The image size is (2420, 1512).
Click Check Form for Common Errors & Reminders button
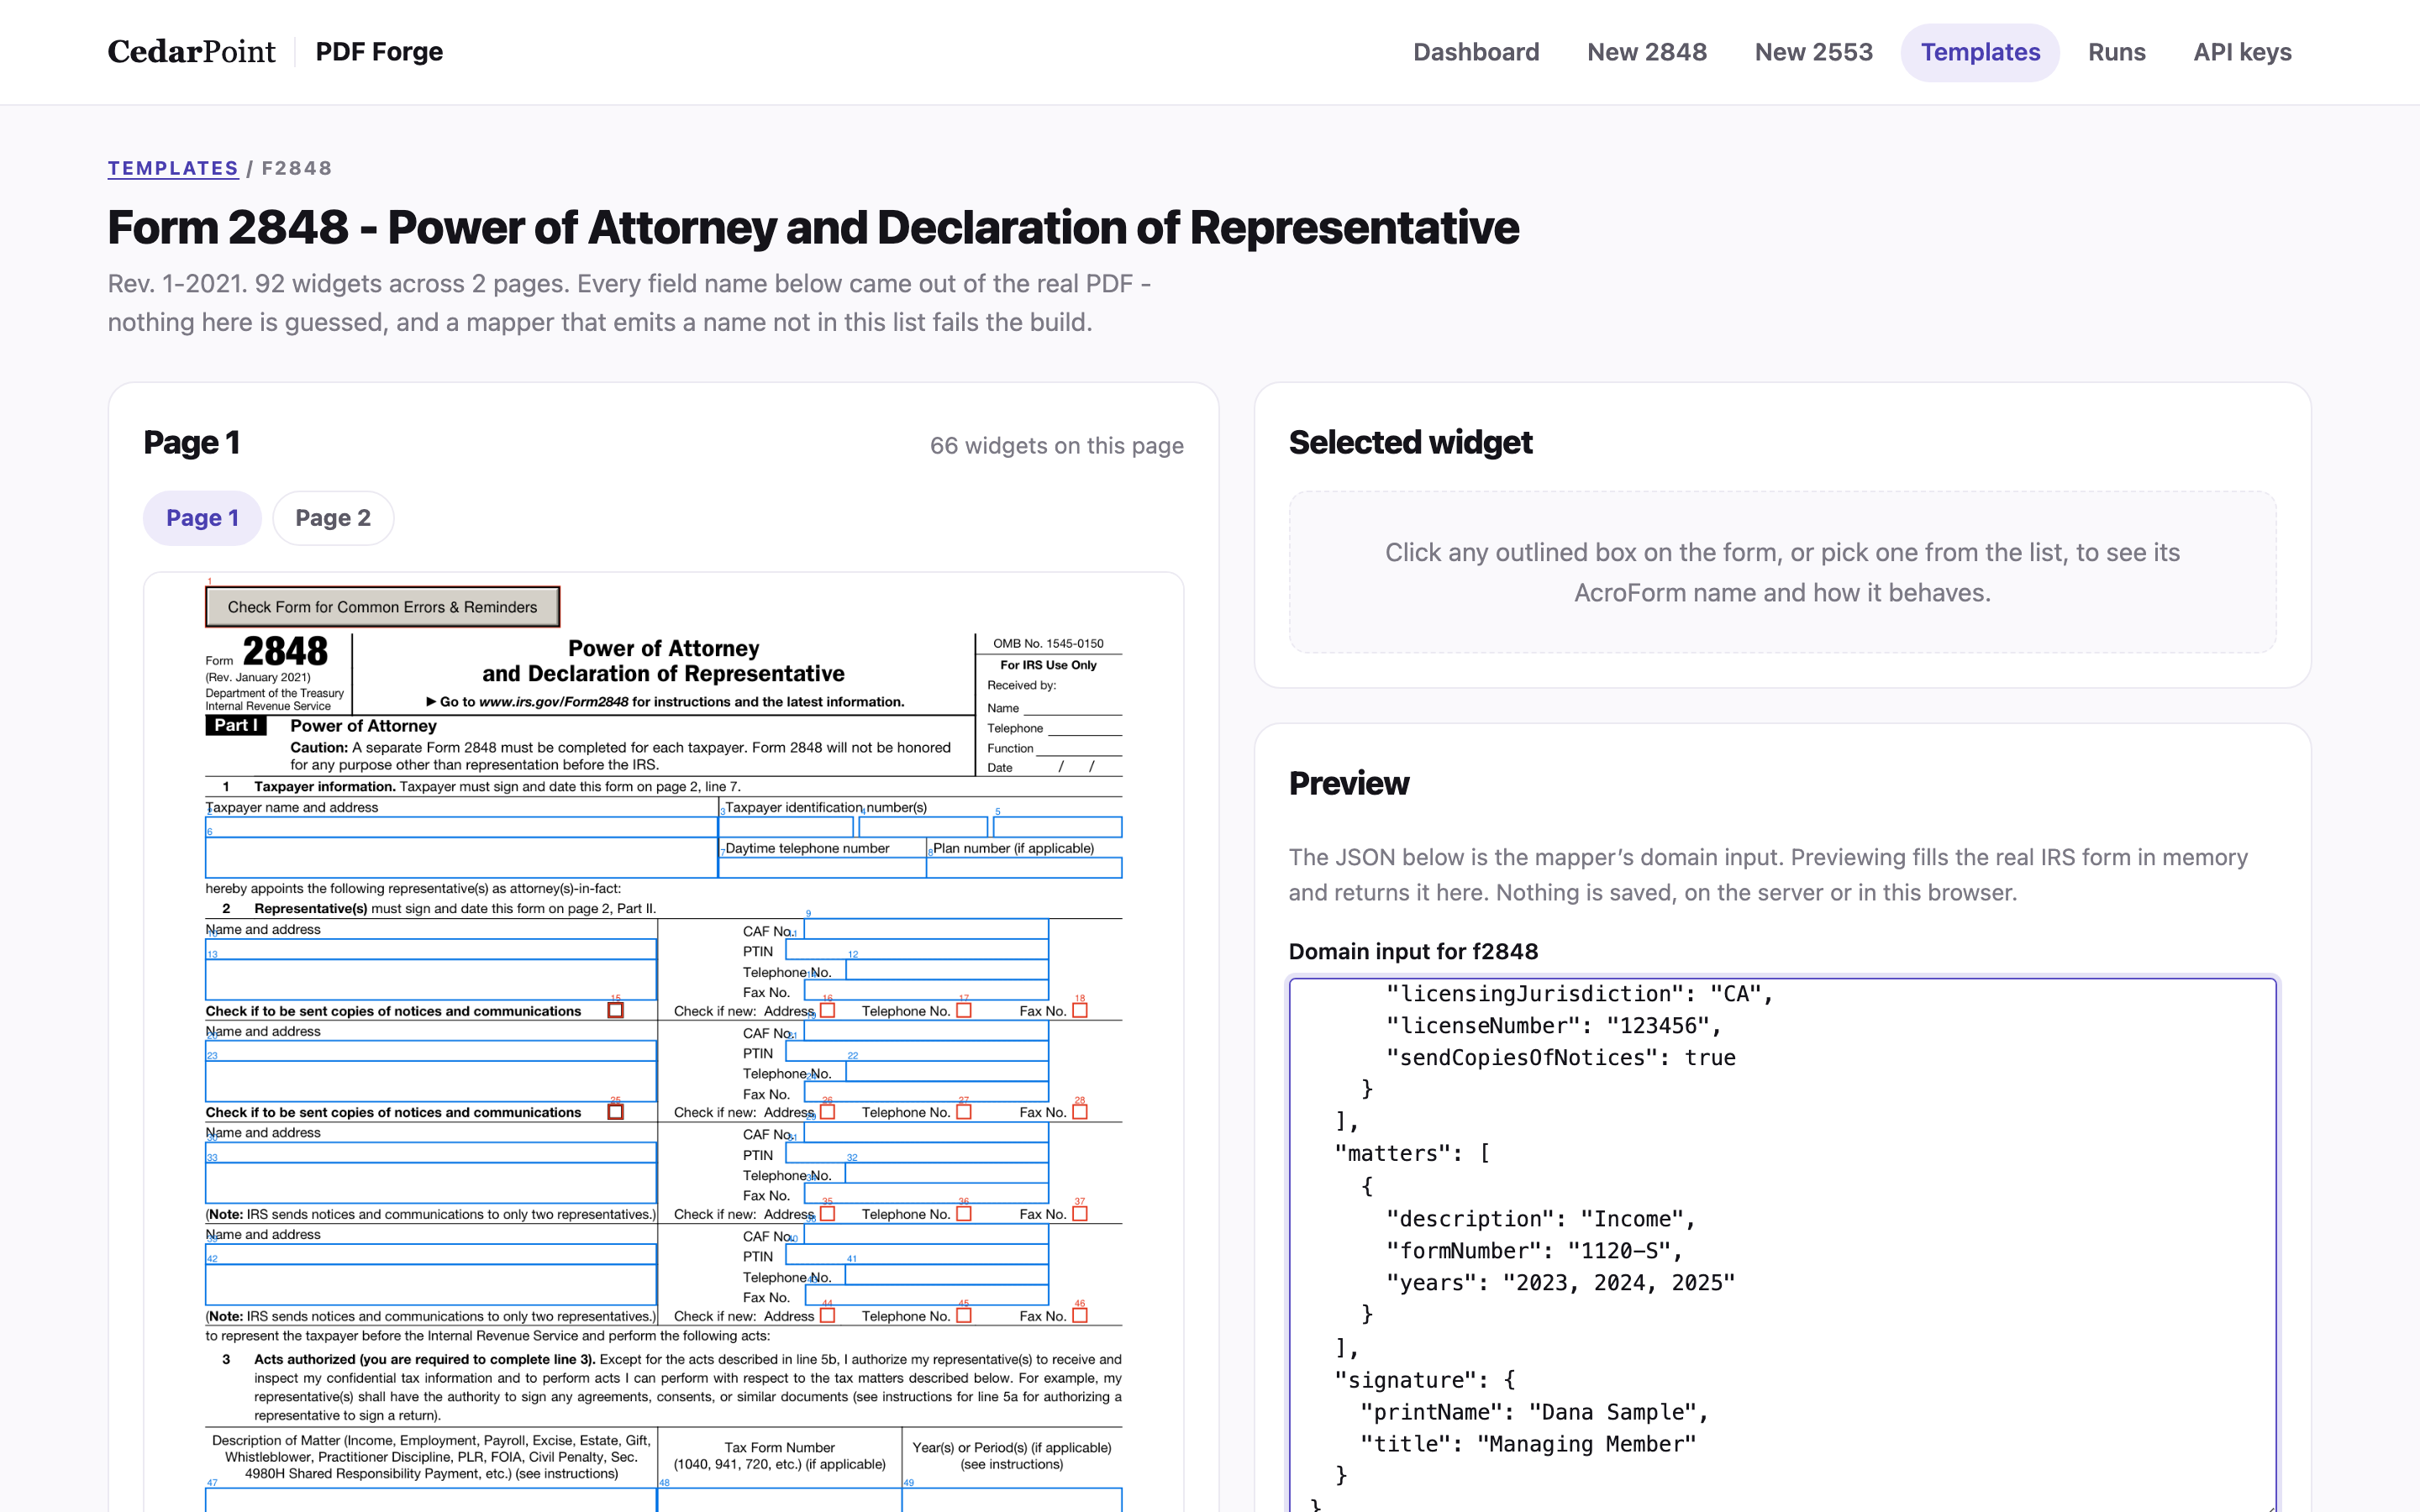tap(382, 607)
